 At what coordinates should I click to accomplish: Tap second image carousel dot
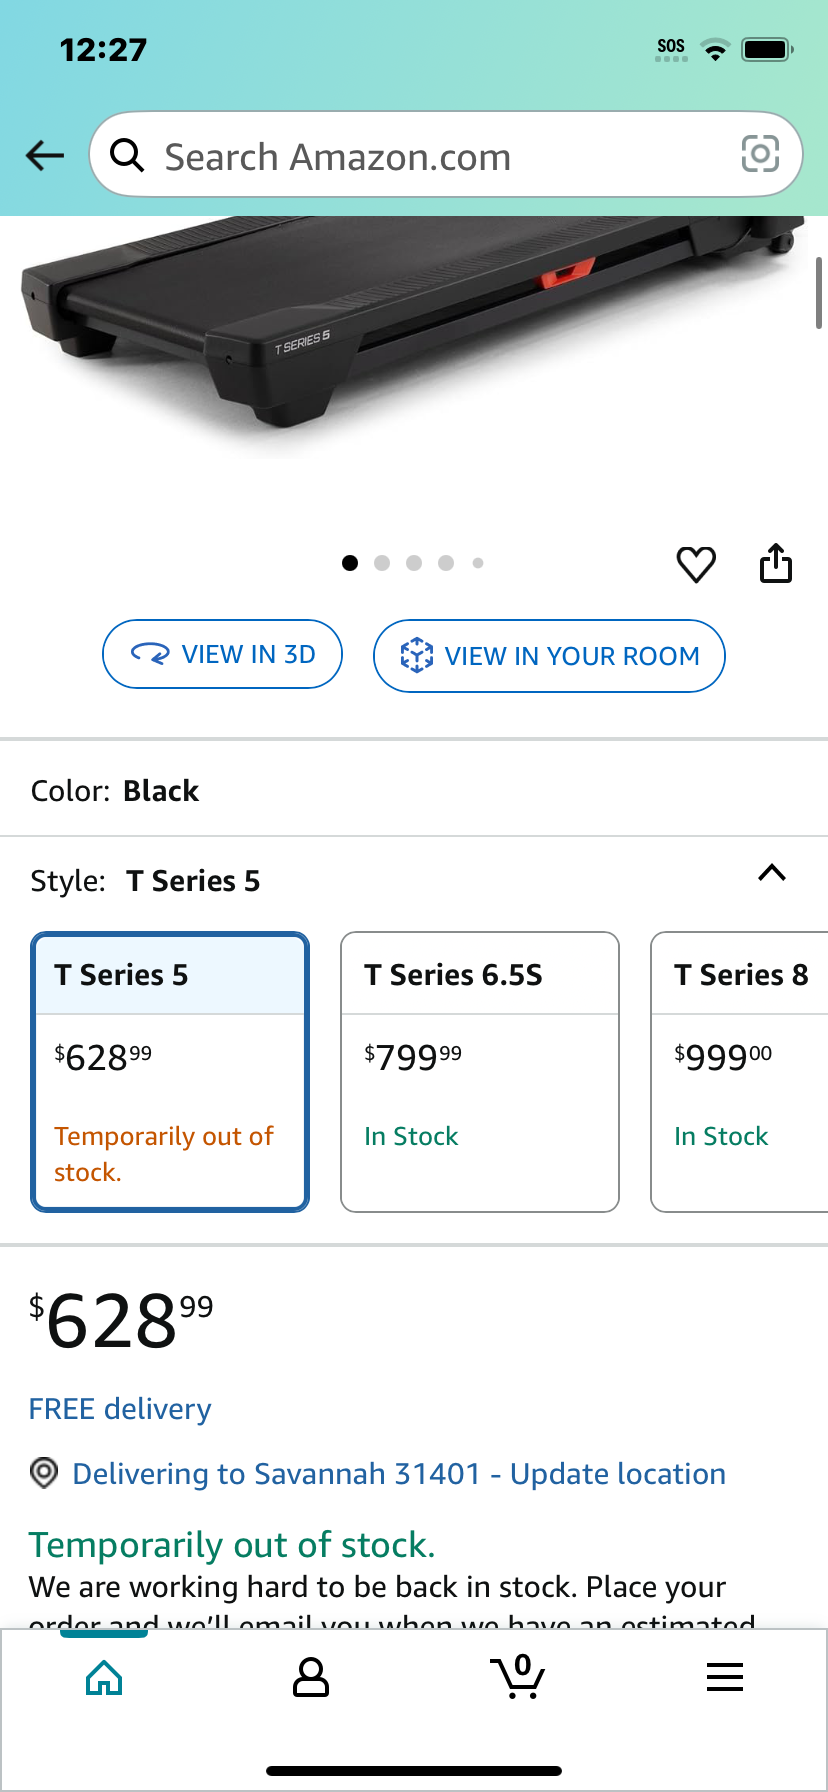click(382, 563)
